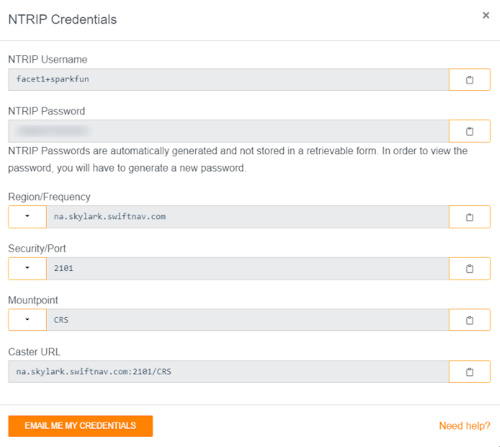
Task: Click the NTRIP Credentials dialog title
Action: (62, 19)
